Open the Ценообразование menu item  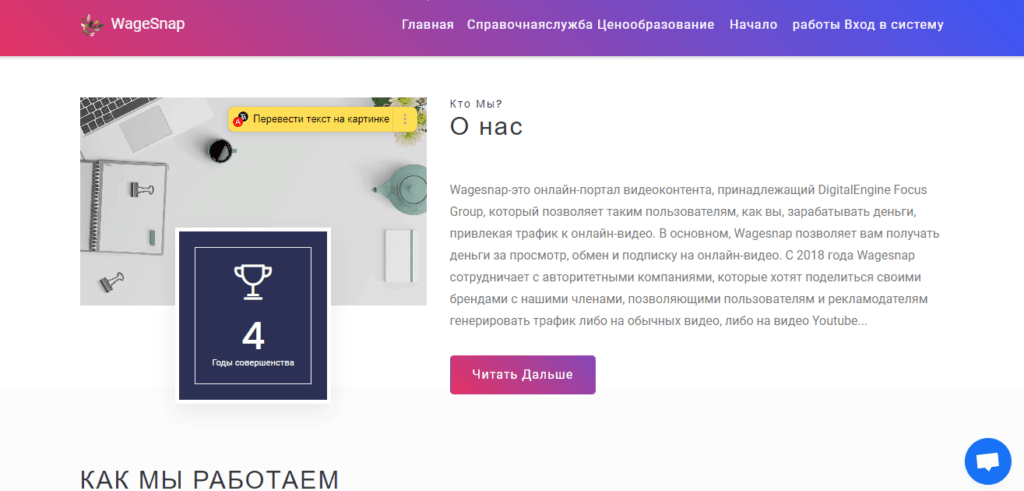tap(656, 25)
